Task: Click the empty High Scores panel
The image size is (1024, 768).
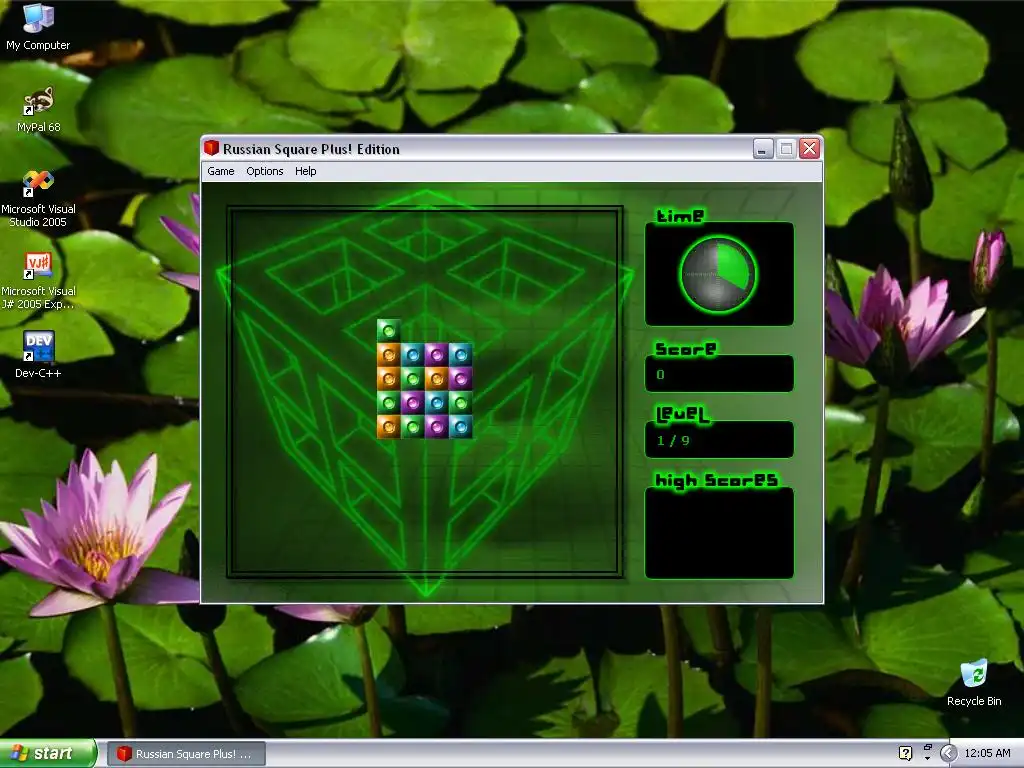Action: point(719,533)
